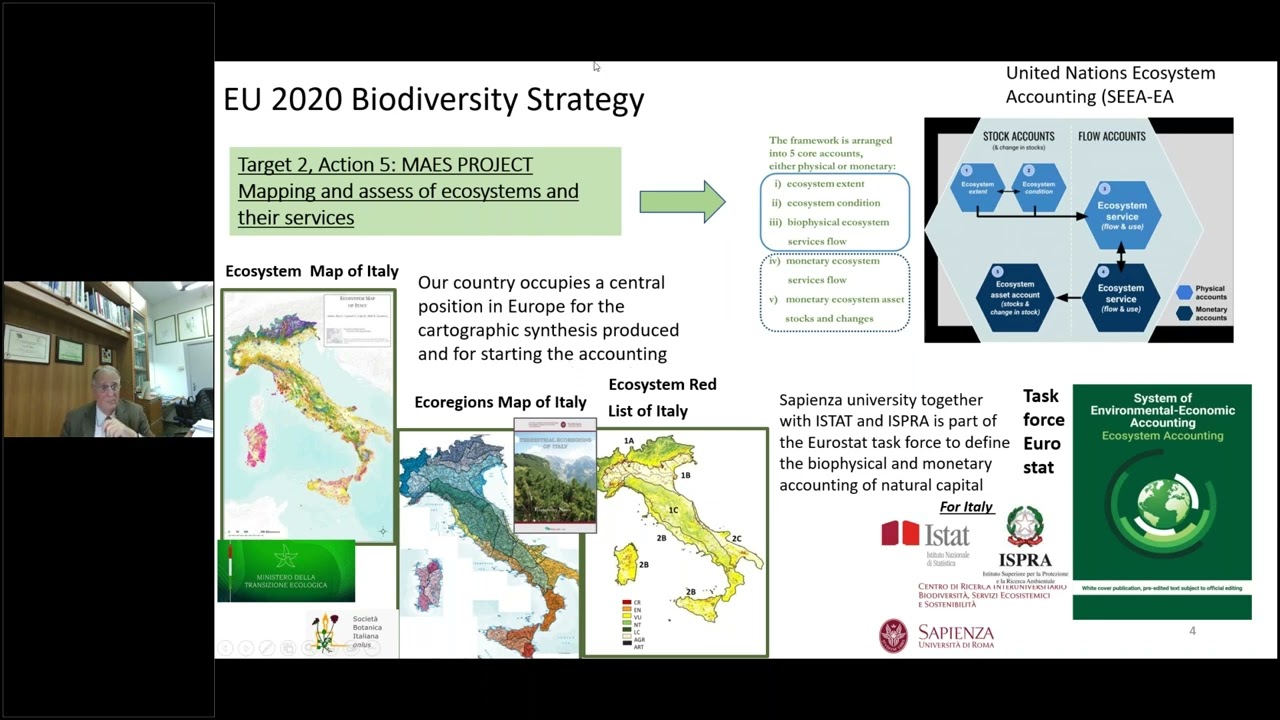Screen dimensions: 1280x720
Task: Click the CR to ART red list colour legend
Action: [631, 625]
